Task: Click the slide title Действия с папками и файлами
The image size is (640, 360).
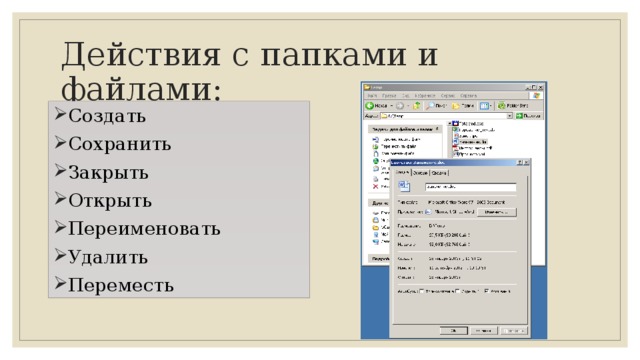Action: pyautogui.click(x=249, y=71)
